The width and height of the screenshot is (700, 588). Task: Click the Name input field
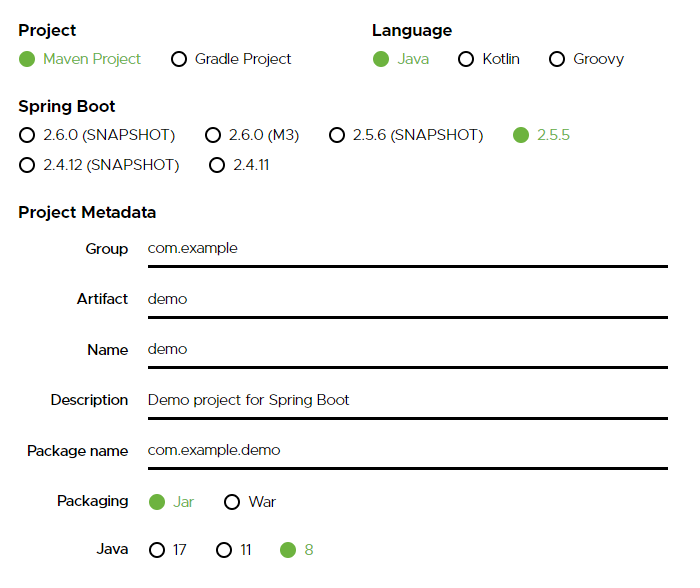(x=406, y=350)
